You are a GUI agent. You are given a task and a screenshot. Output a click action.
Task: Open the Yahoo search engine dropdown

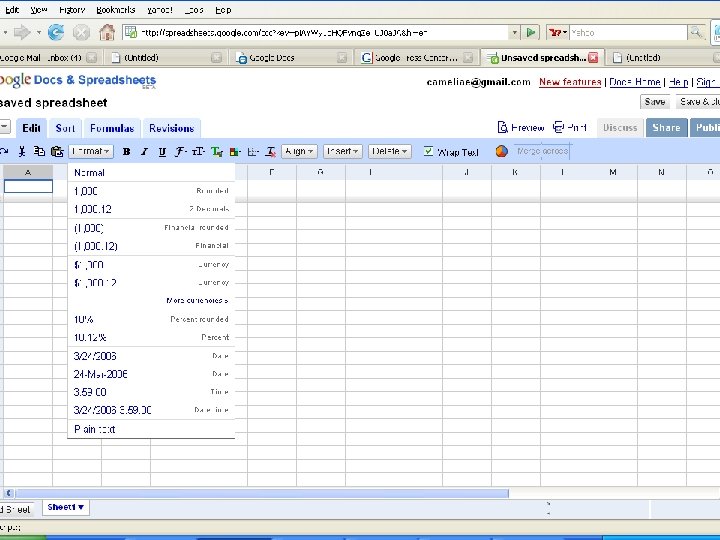click(557, 33)
